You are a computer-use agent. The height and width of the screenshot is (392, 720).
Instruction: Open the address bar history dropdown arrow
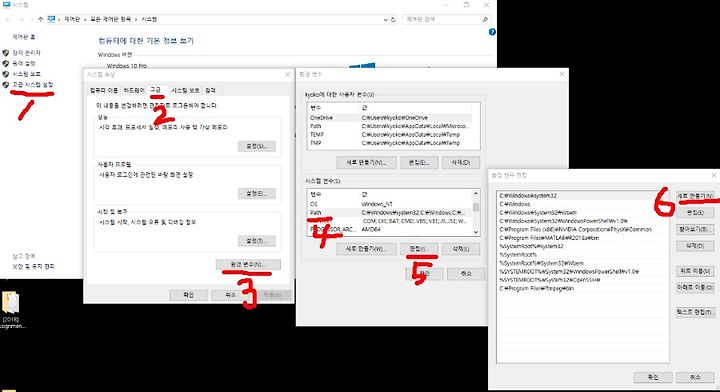tap(385, 19)
